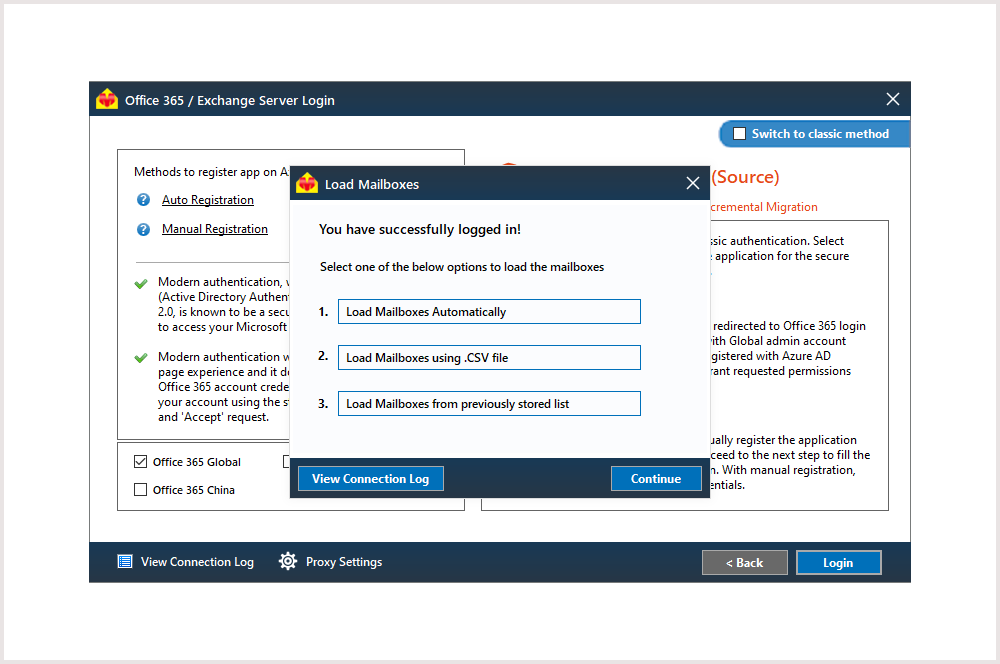This screenshot has height=664, width=1000.
Task: Click the View Connection Log list icon in footer
Action: 125,561
